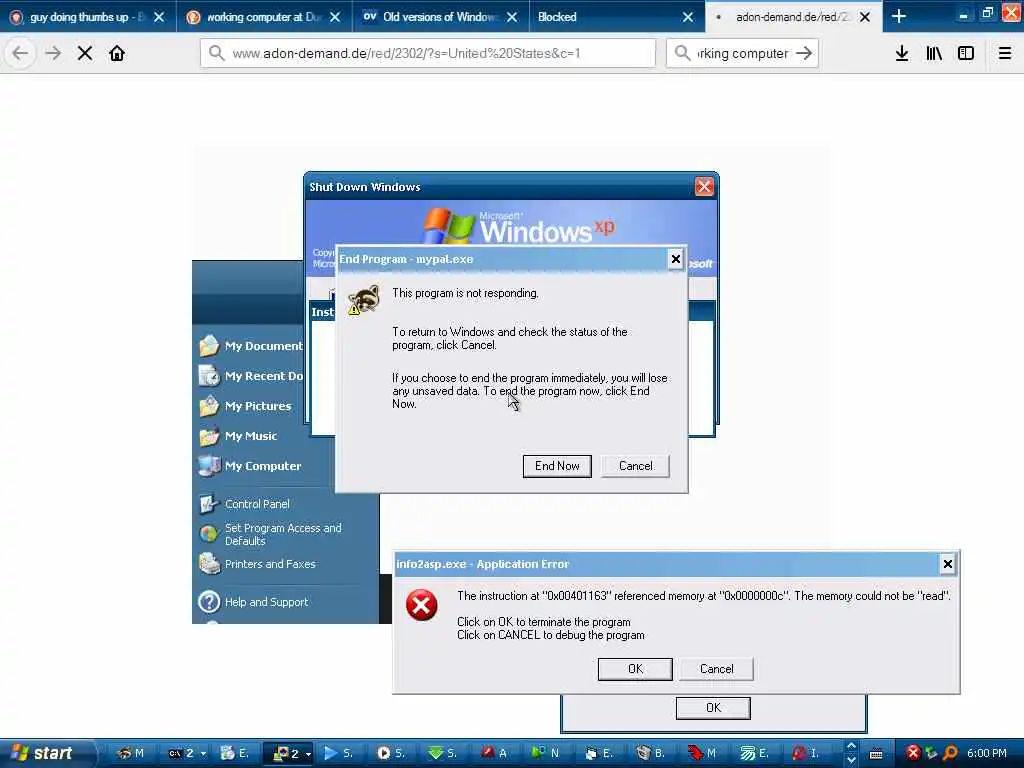This screenshot has width=1024, height=768.
Task: Click the green arrow 'S.' taskbar button
Action: point(443,753)
